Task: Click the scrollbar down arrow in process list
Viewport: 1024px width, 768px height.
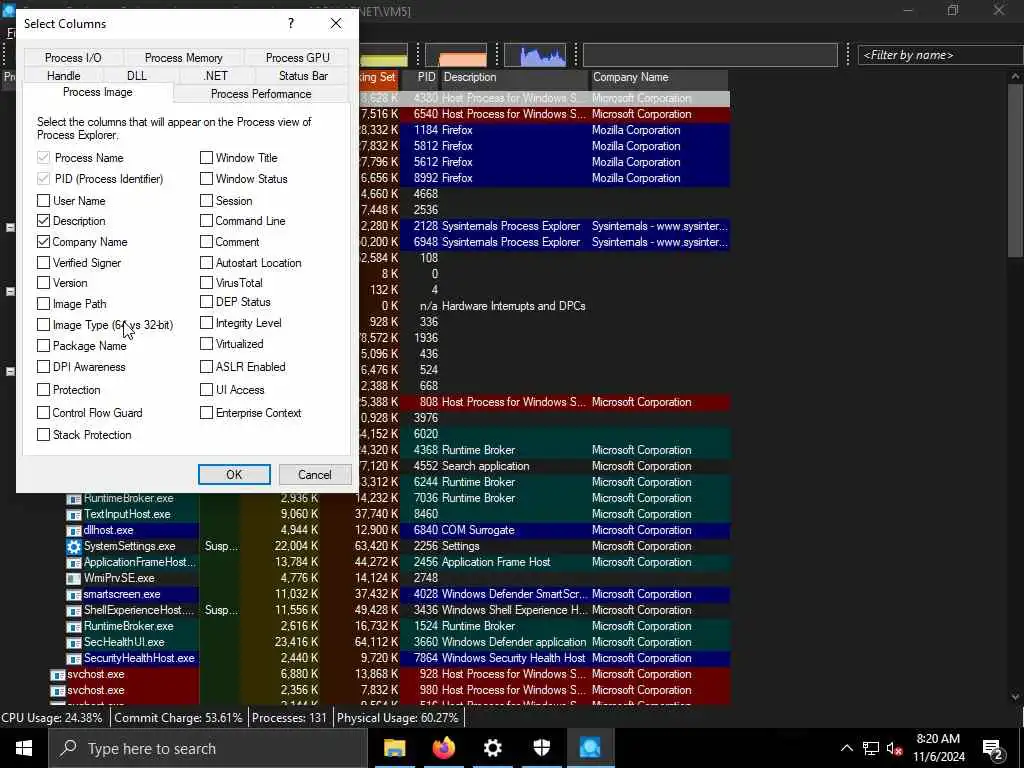Action: pyautogui.click(x=1015, y=697)
